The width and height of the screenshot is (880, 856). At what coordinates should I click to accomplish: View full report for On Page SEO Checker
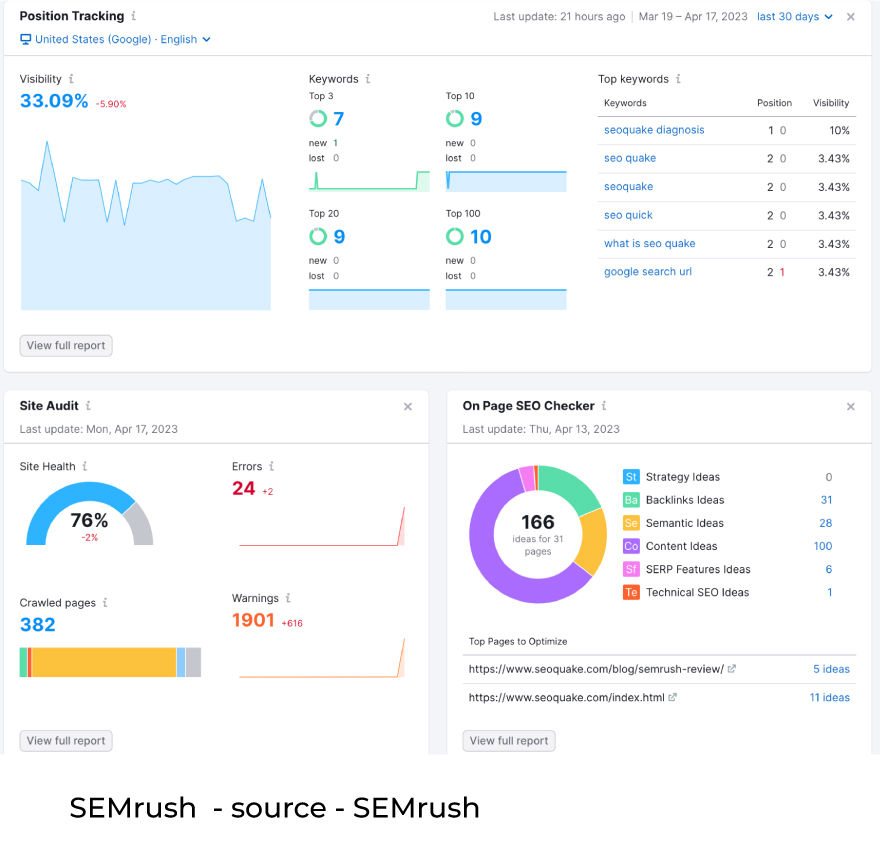pyautogui.click(x=509, y=741)
